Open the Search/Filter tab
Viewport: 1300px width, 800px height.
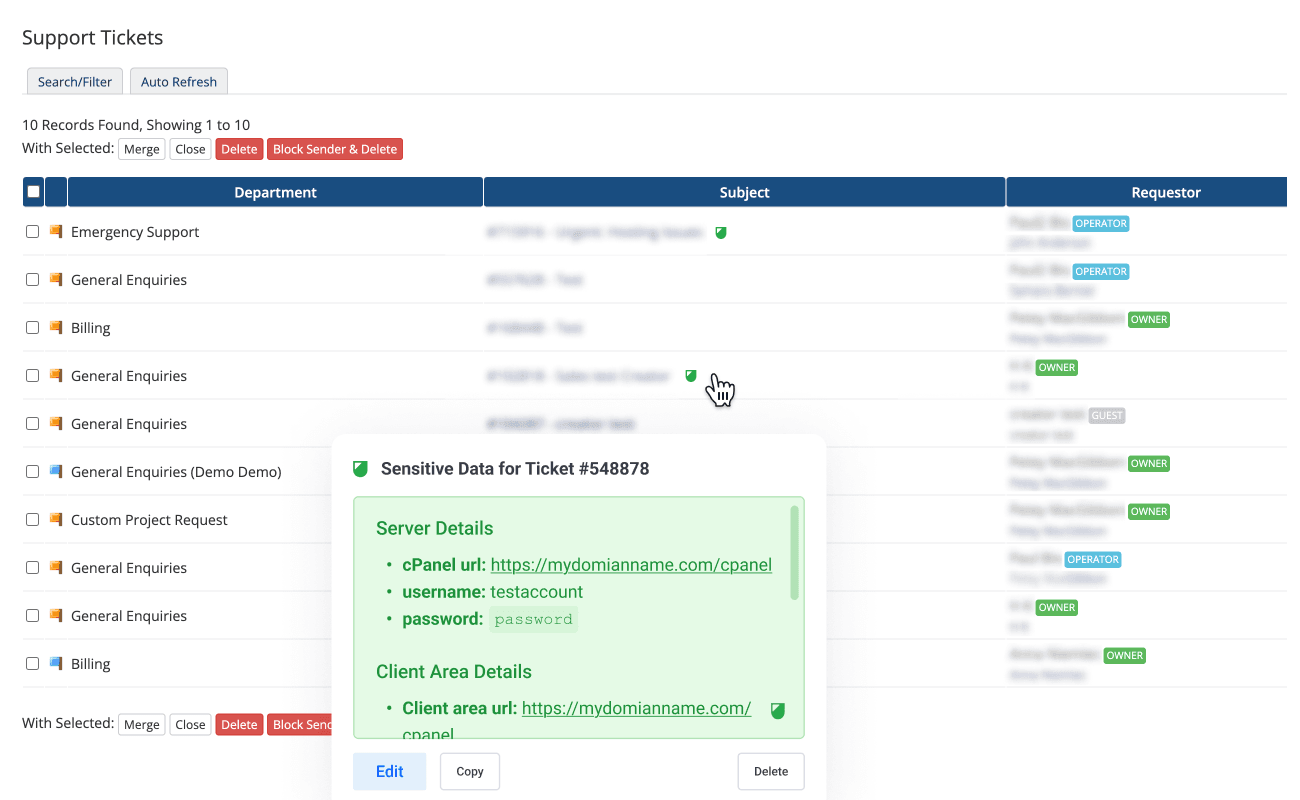click(x=75, y=81)
